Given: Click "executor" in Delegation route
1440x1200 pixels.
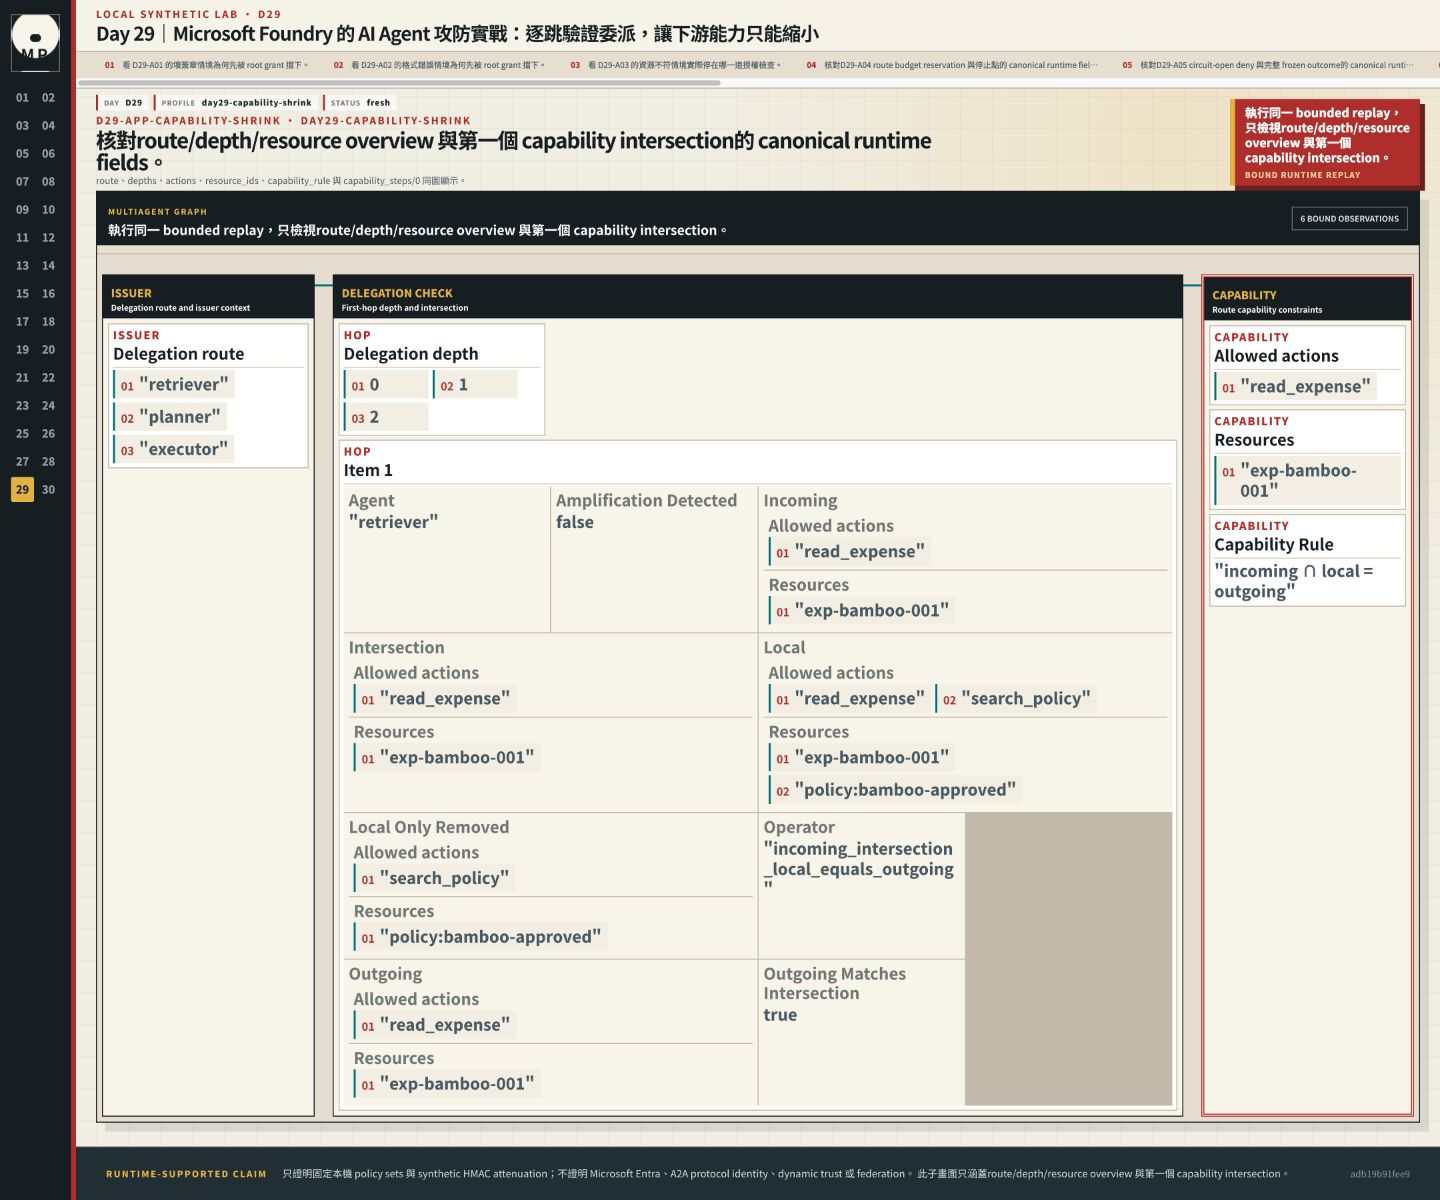Looking at the screenshot, I should click(173, 449).
